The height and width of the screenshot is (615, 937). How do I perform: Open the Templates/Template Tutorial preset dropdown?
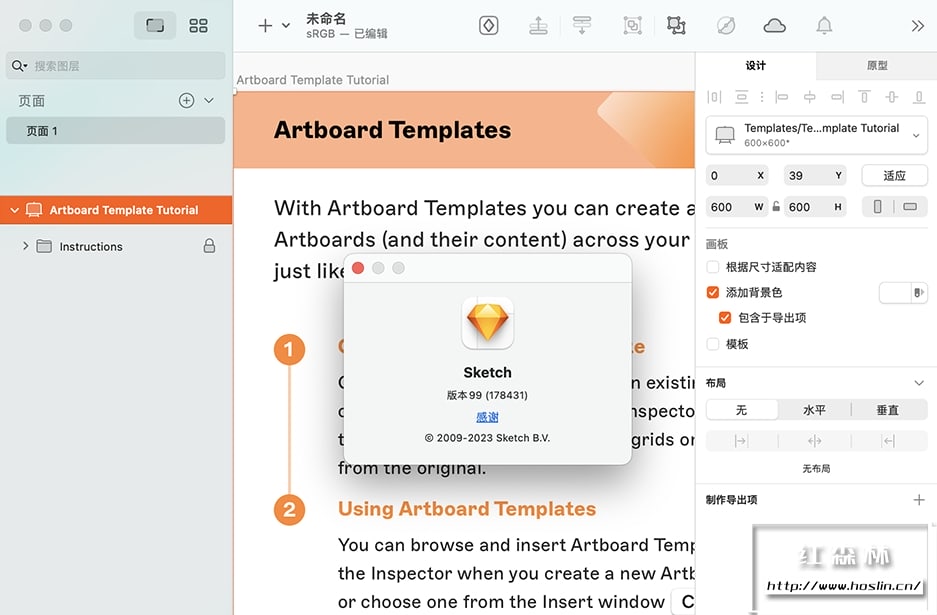click(x=816, y=135)
